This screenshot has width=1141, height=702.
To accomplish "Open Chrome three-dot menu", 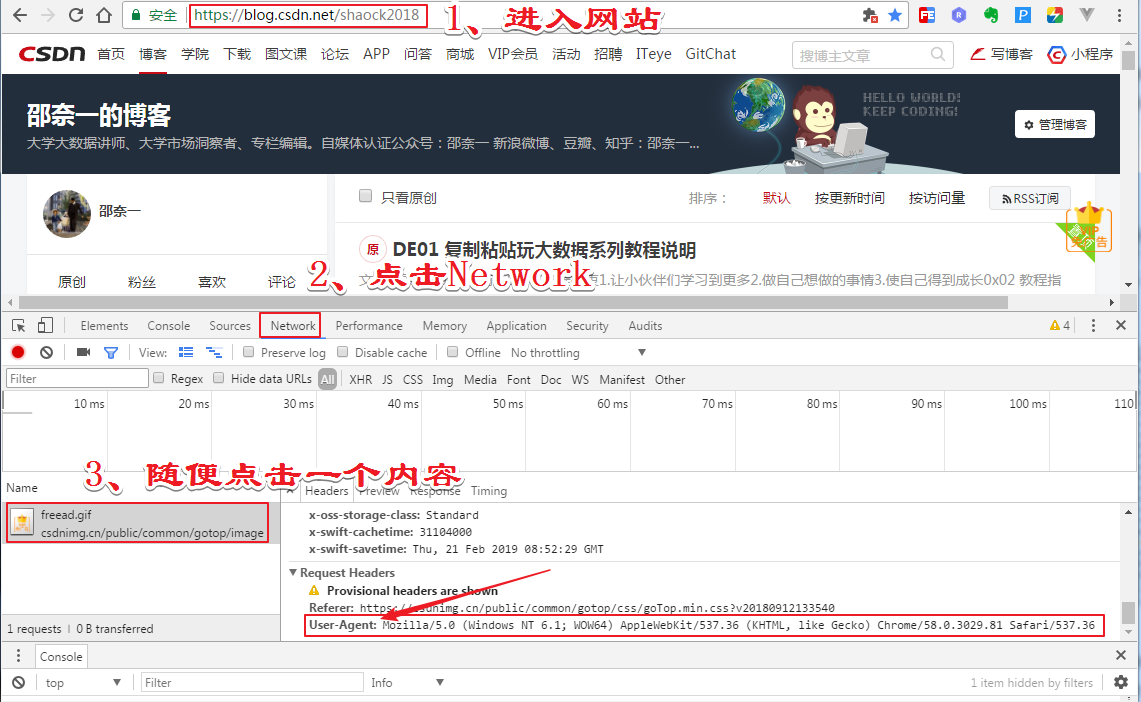I will 1120,15.
